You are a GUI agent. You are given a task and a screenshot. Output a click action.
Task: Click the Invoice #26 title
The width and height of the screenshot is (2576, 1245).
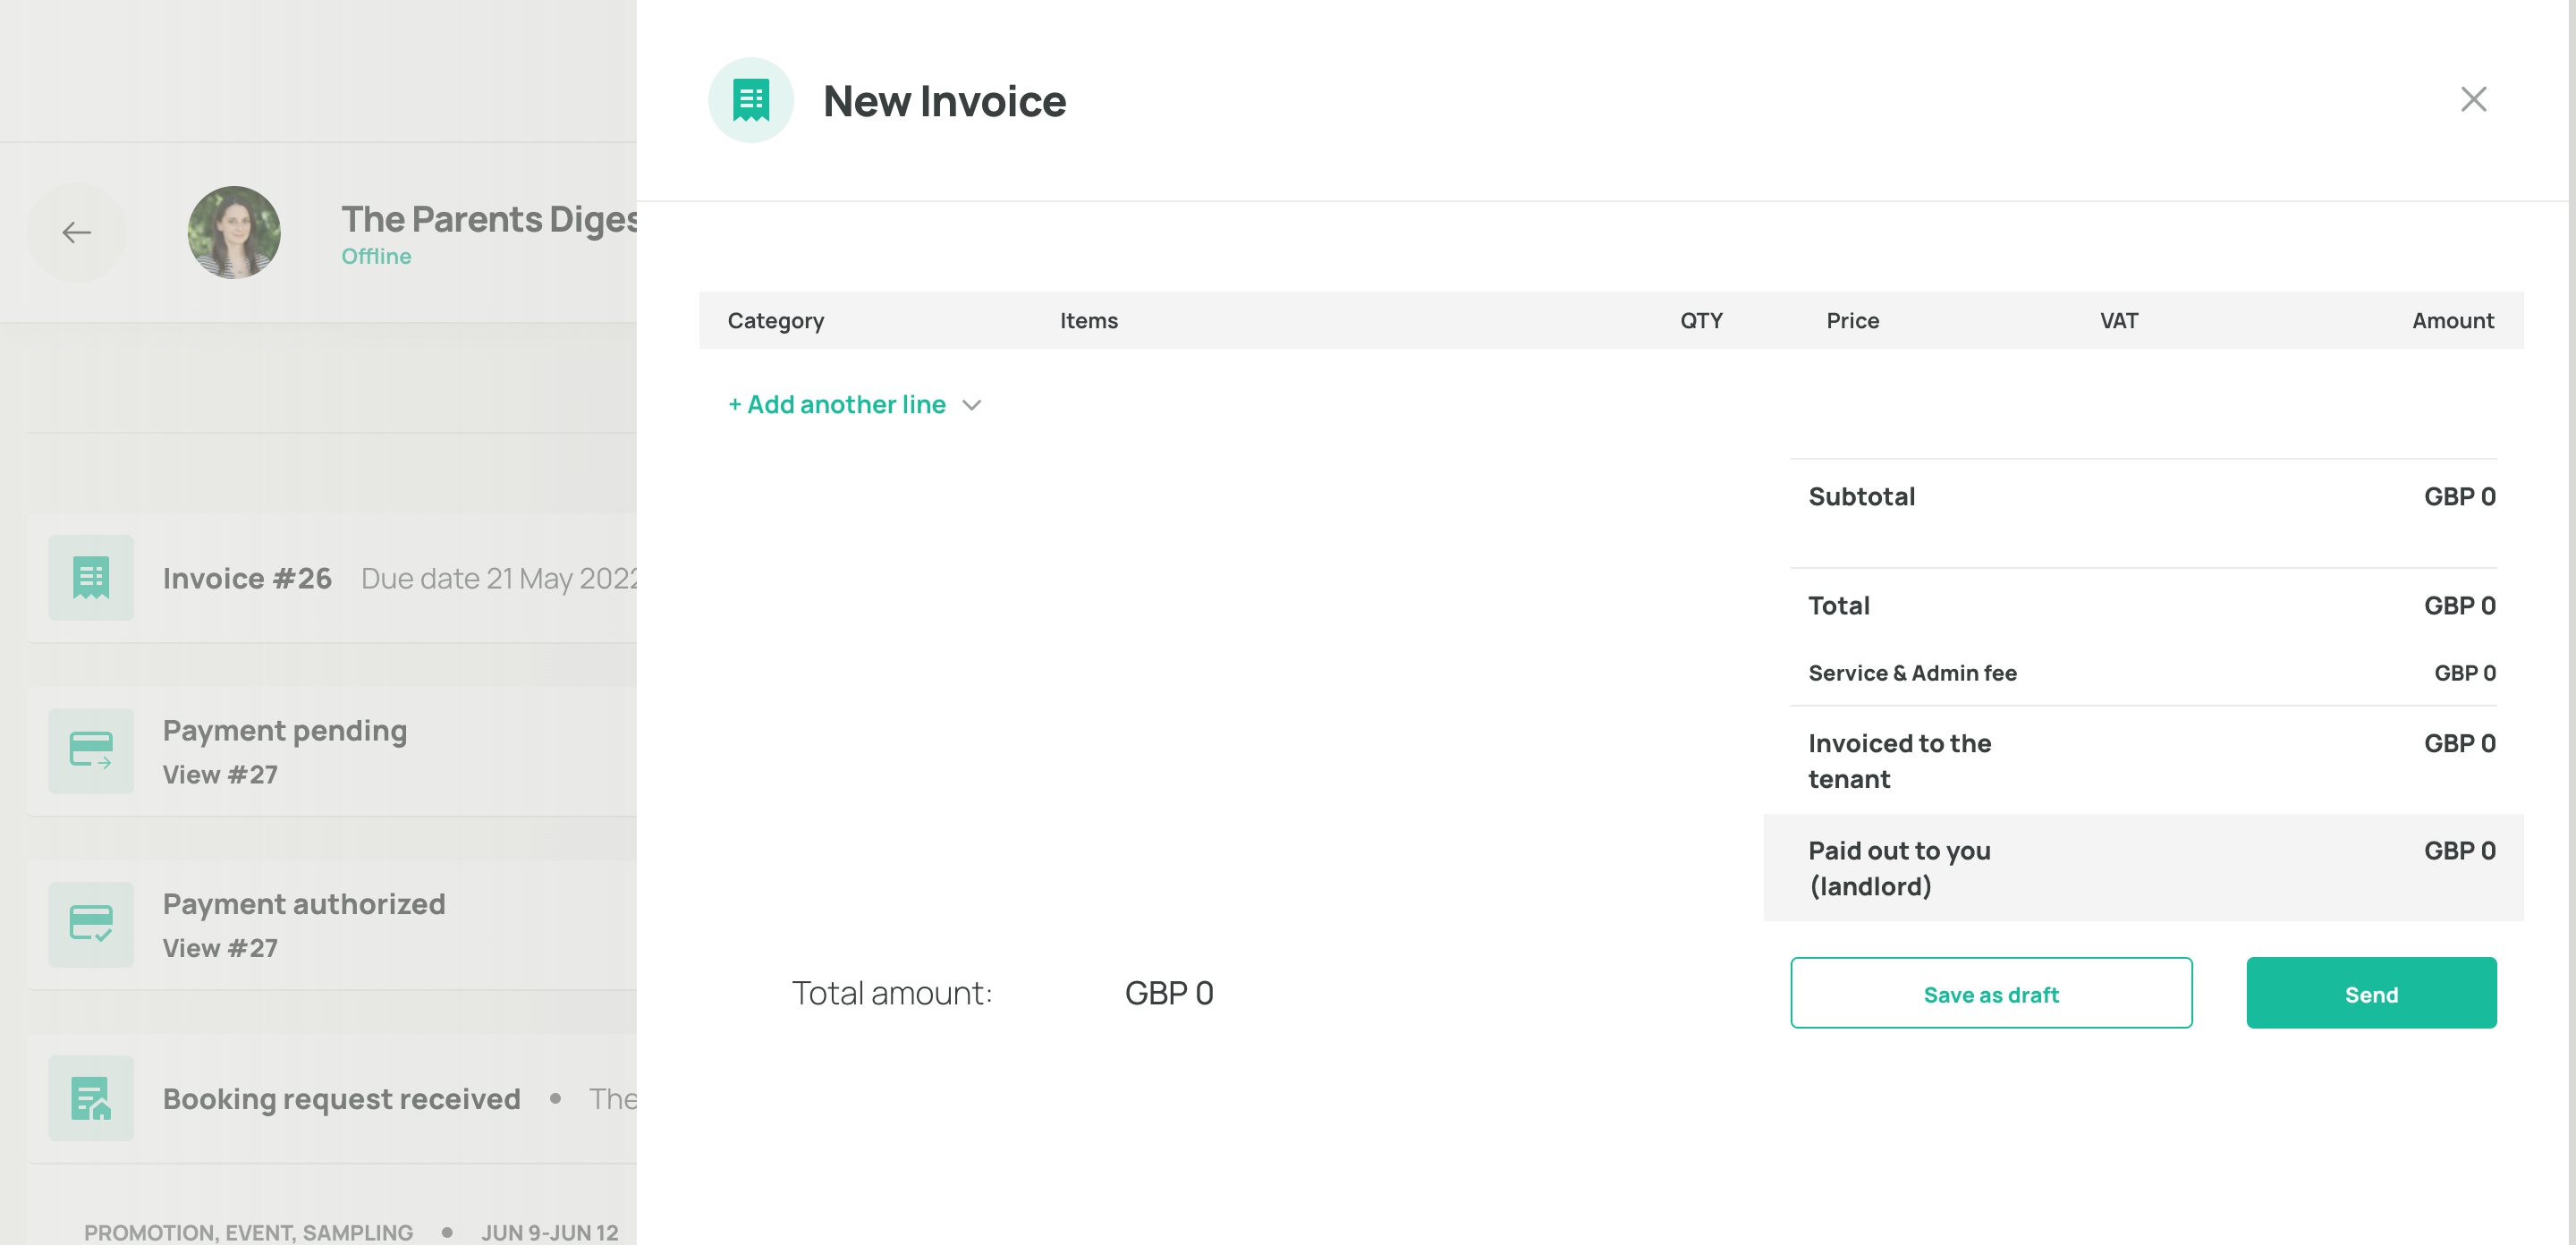(x=247, y=578)
